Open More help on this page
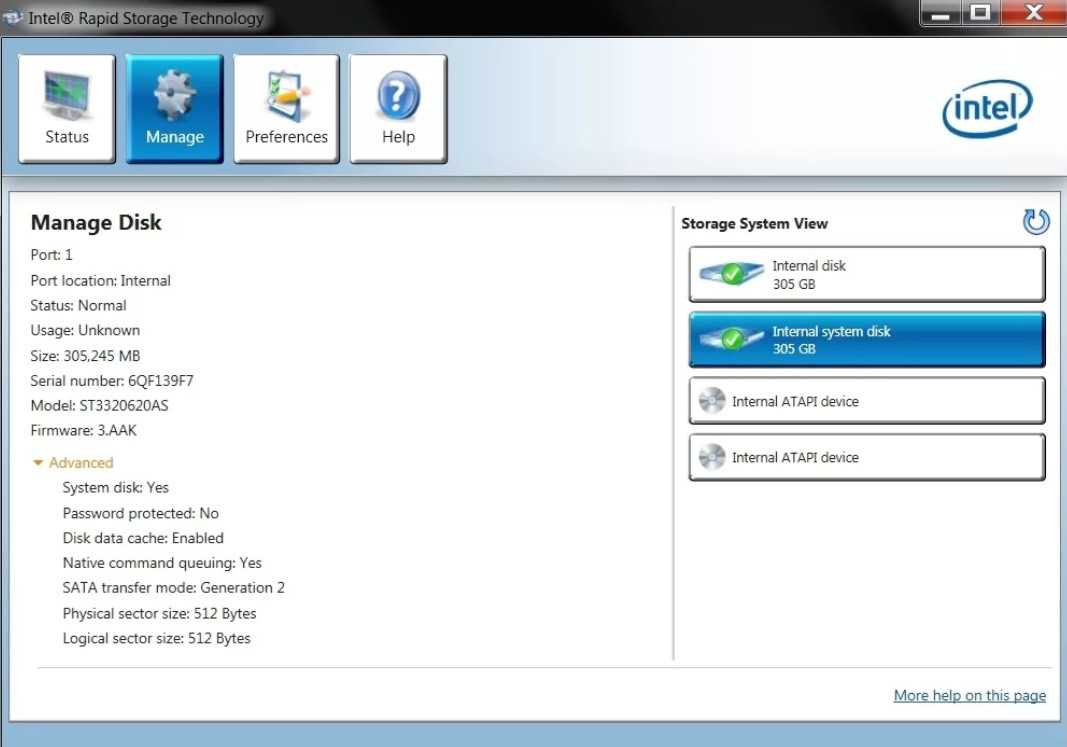This screenshot has height=747, width=1067. [970, 695]
